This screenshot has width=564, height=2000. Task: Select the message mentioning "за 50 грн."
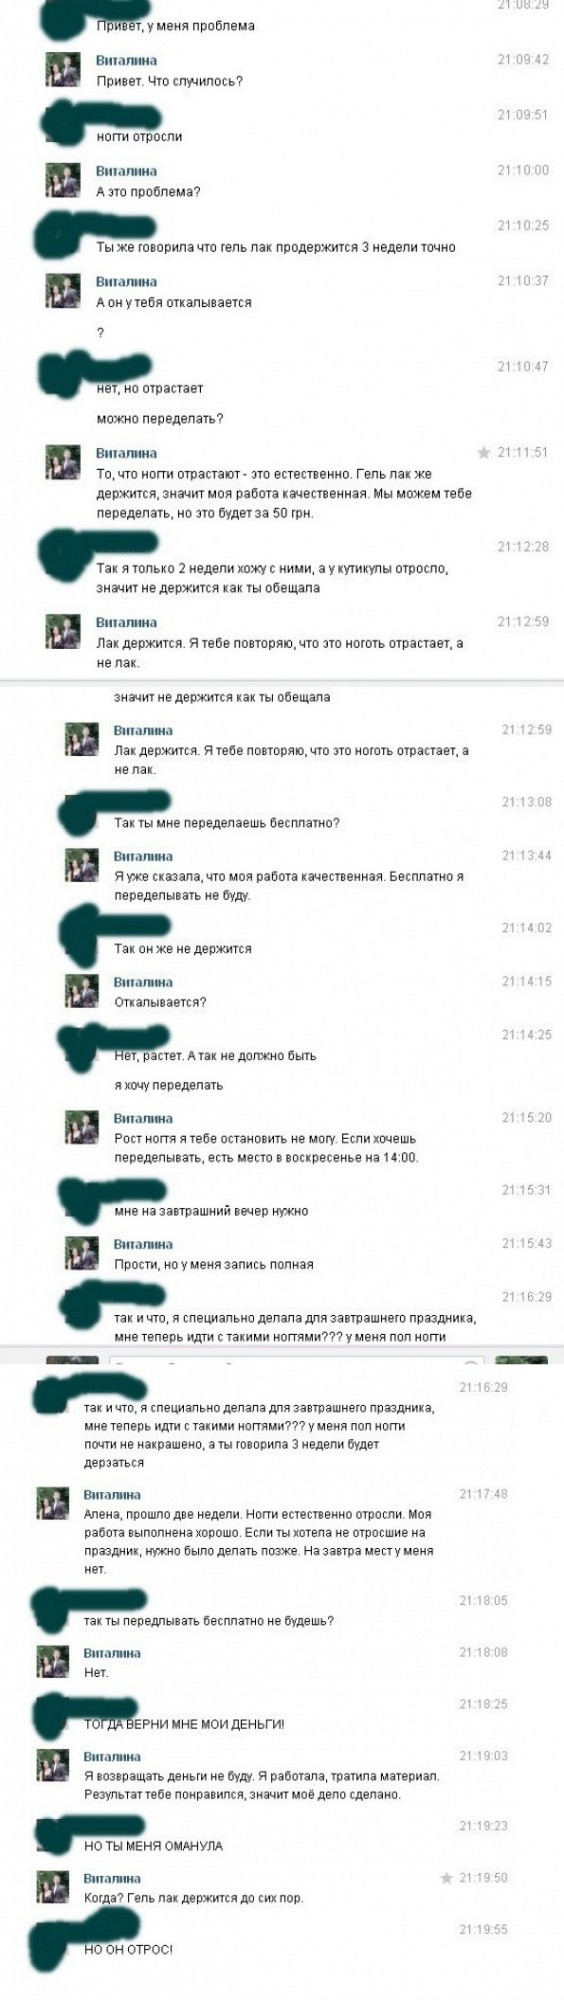284,493
